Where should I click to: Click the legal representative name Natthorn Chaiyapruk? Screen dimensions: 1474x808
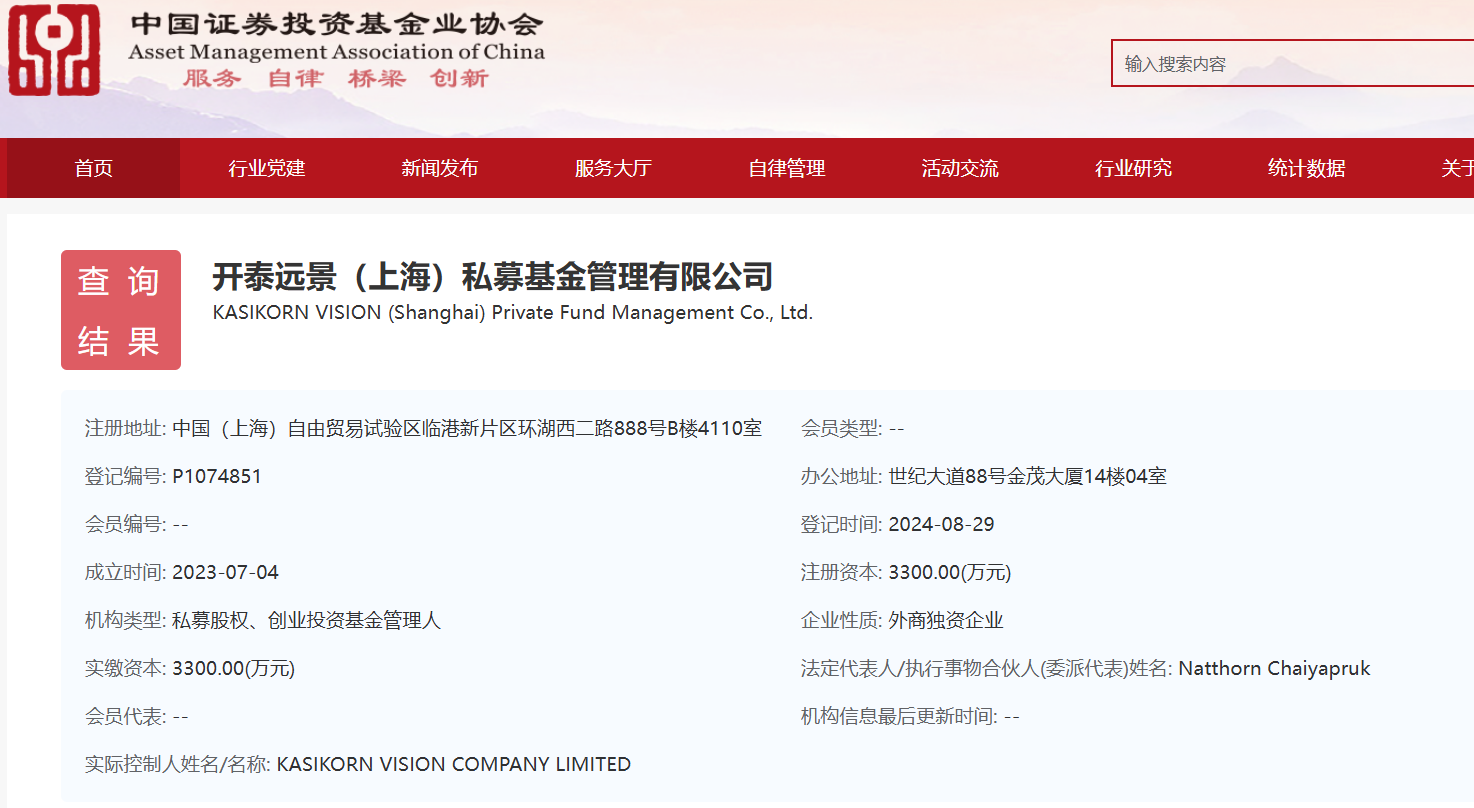click(x=1273, y=668)
